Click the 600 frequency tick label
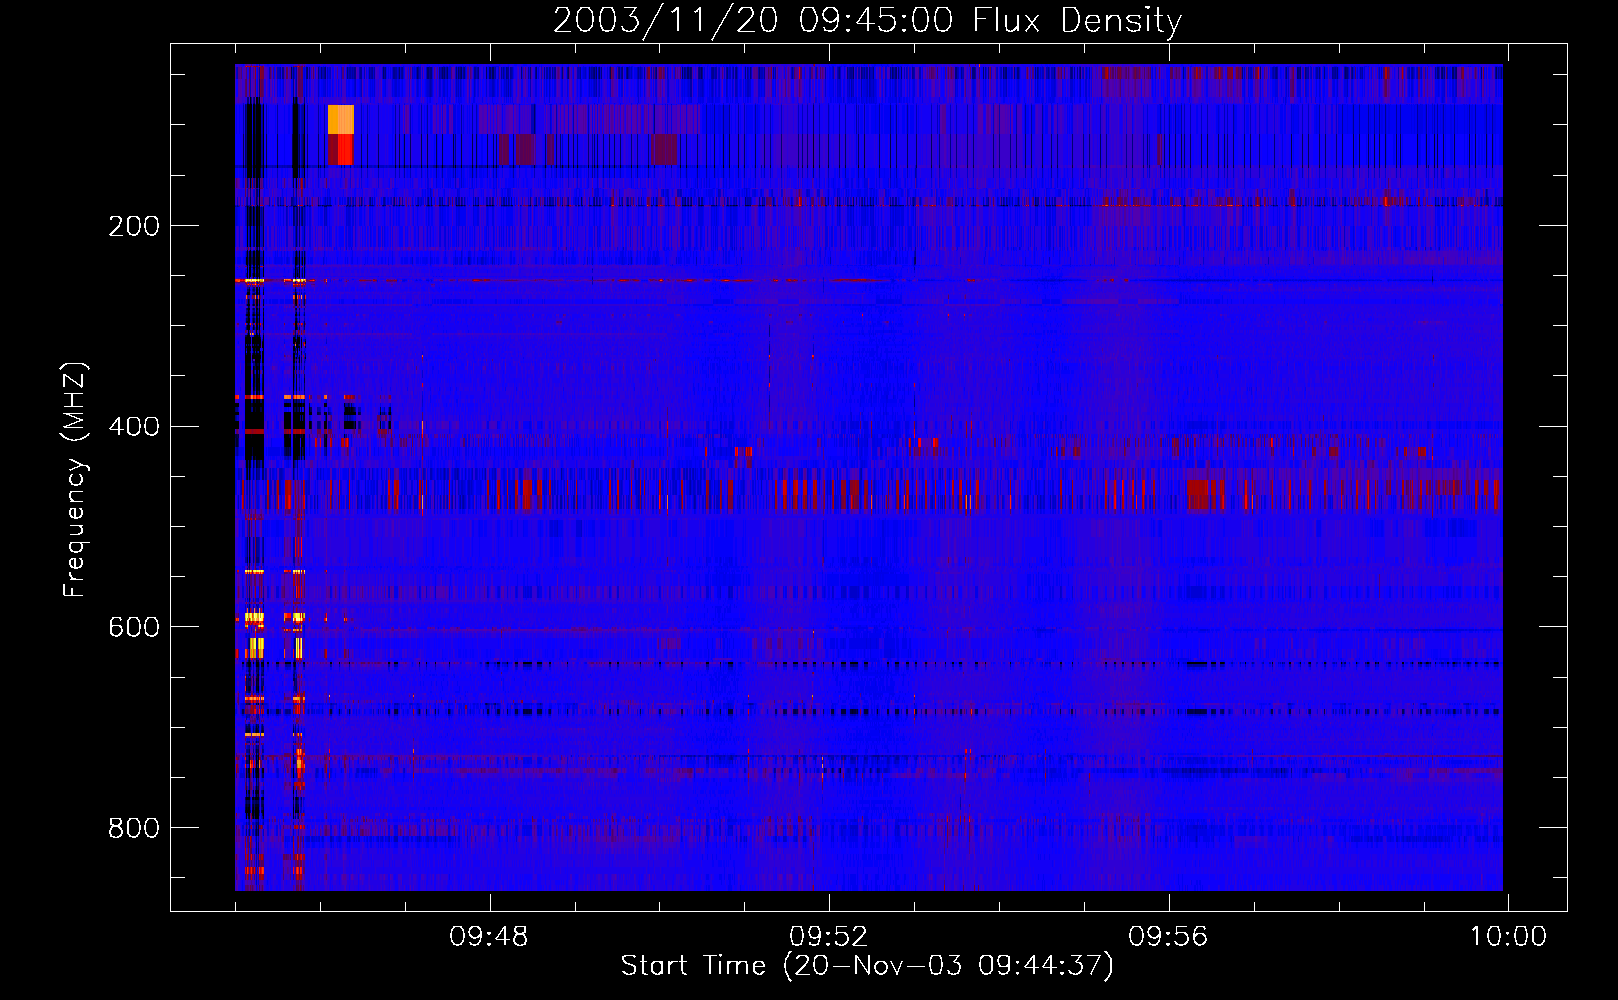Viewport: 1618px width, 1000px height. coord(134,627)
